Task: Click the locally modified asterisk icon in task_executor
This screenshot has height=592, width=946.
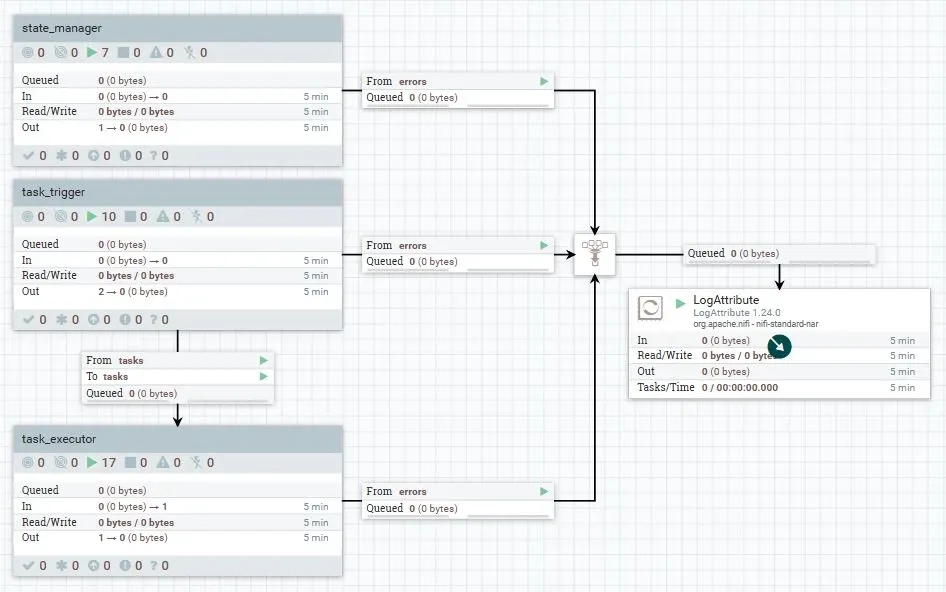Action: coord(61,565)
